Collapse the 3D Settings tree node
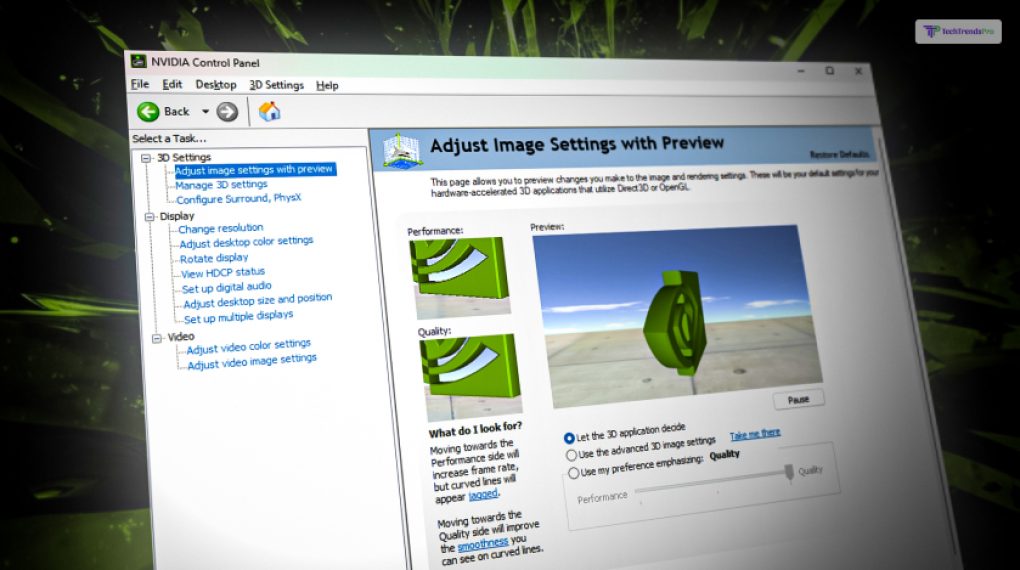The height and width of the screenshot is (570, 1020). tap(146, 158)
